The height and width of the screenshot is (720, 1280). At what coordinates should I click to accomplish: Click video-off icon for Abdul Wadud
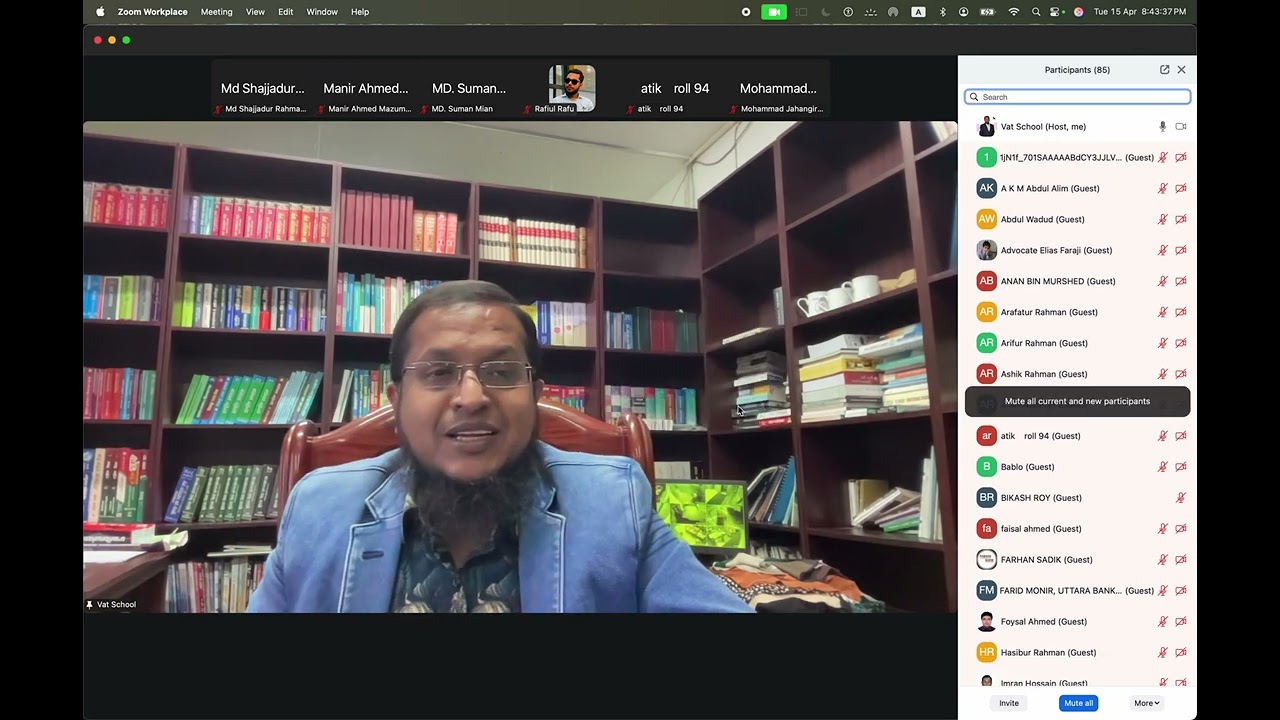coord(1181,220)
